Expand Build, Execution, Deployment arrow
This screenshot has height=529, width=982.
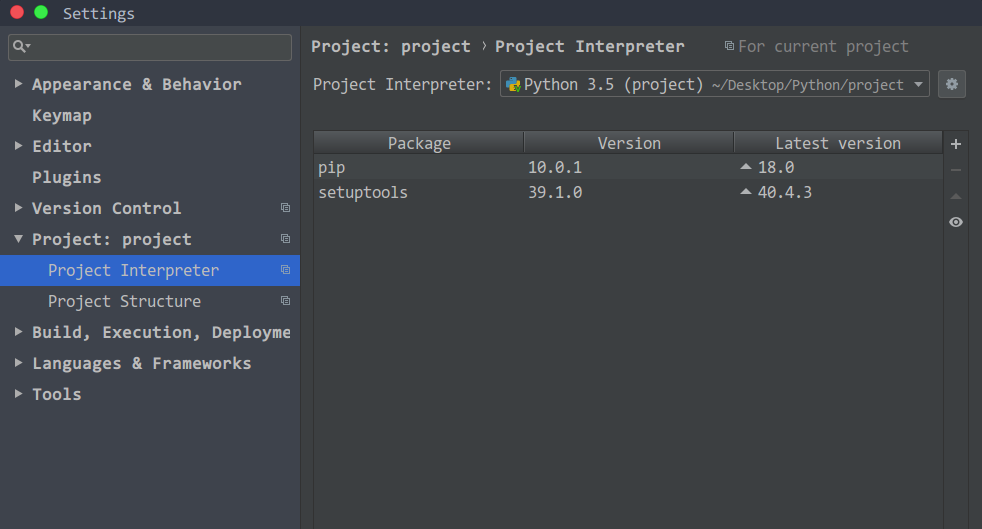[x=18, y=331]
